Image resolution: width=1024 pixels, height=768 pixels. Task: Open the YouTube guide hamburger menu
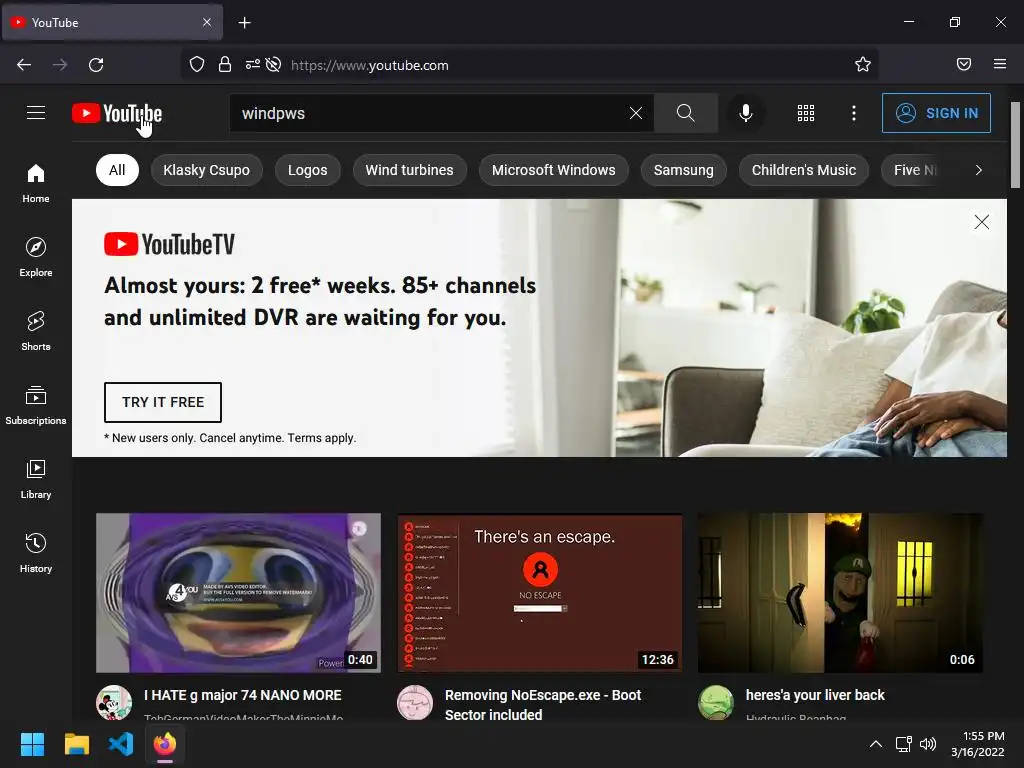click(36, 113)
